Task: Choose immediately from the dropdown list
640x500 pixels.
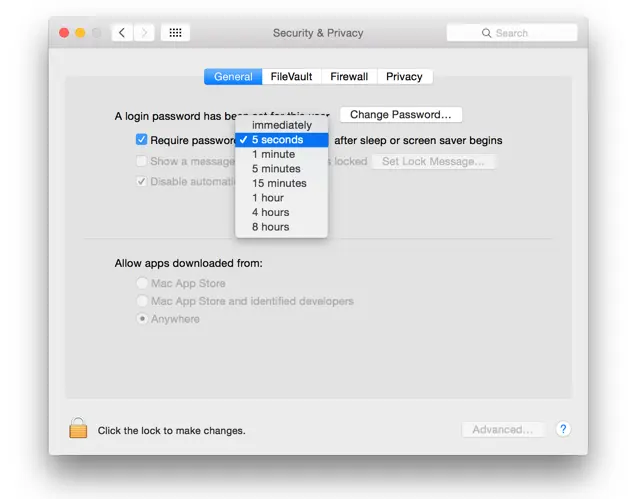Action: 282,125
